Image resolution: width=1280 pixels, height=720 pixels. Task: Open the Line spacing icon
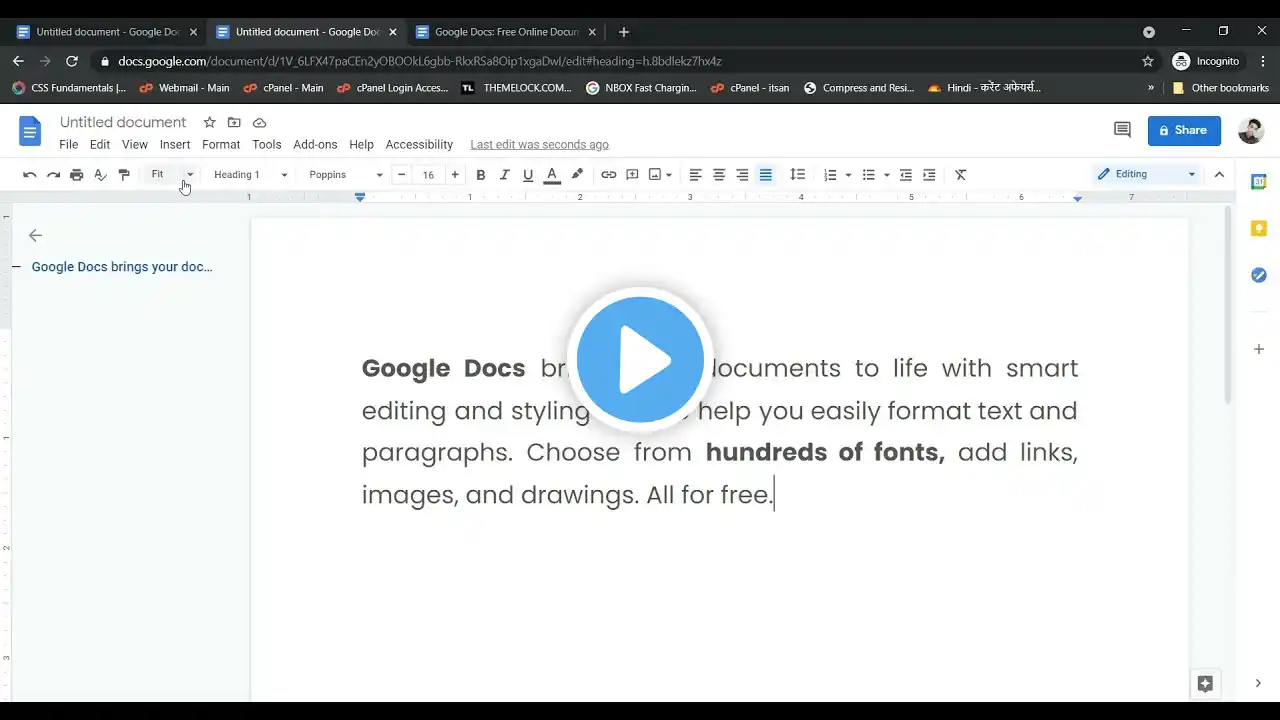pos(797,175)
